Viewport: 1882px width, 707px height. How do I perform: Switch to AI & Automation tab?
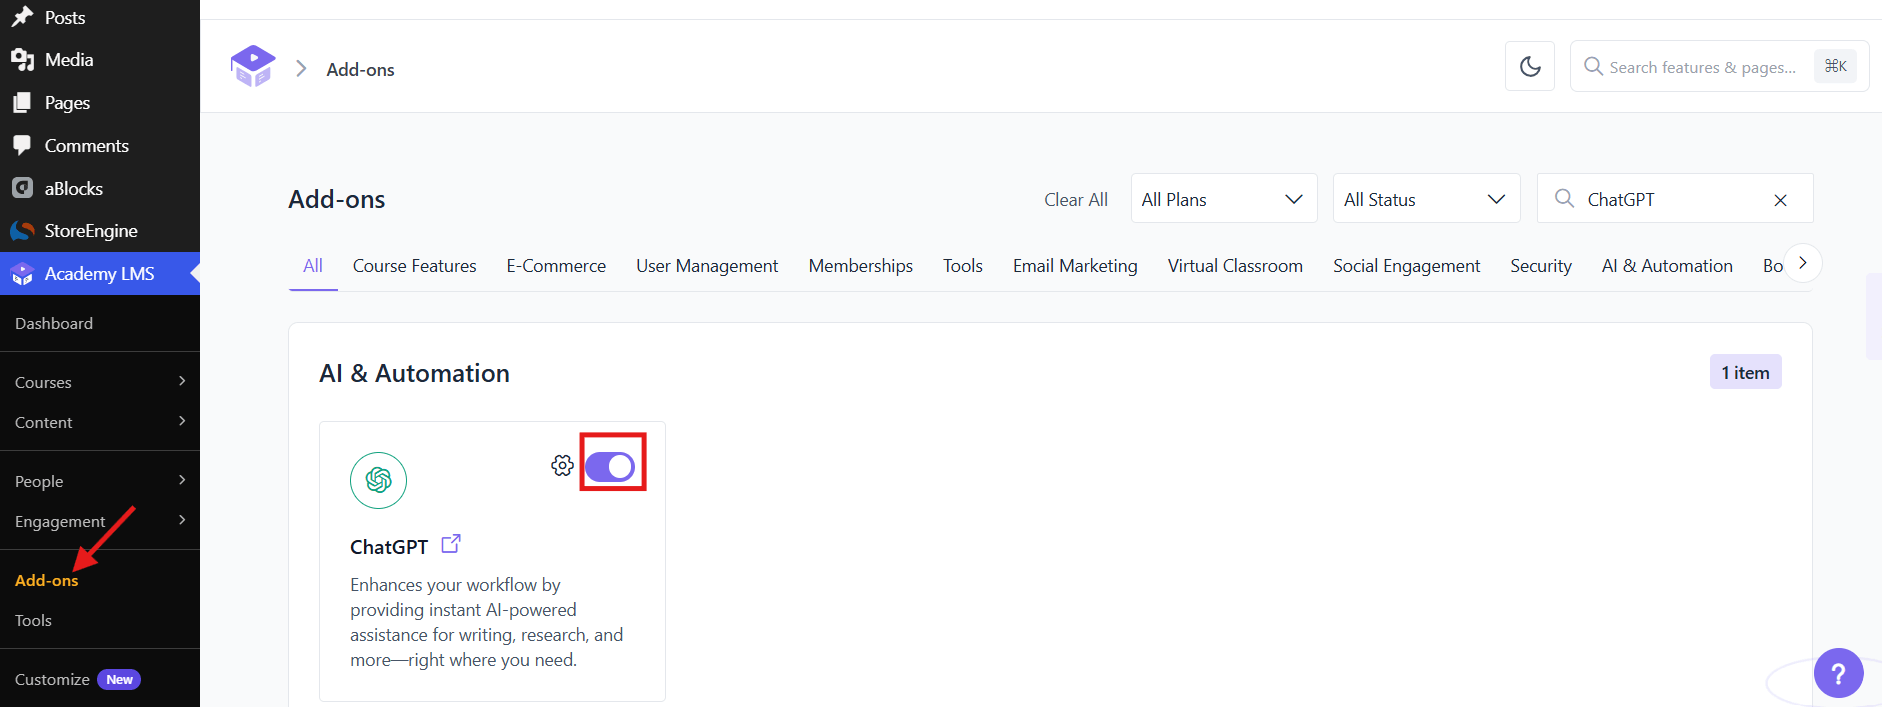pyautogui.click(x=1667, y=265)
